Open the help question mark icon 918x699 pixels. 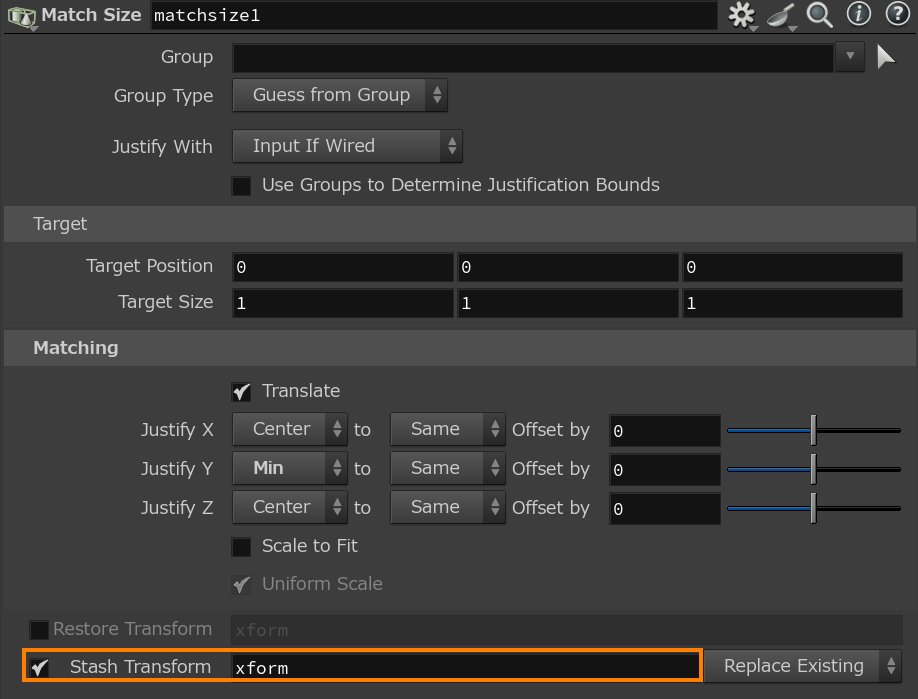(896, 15)
